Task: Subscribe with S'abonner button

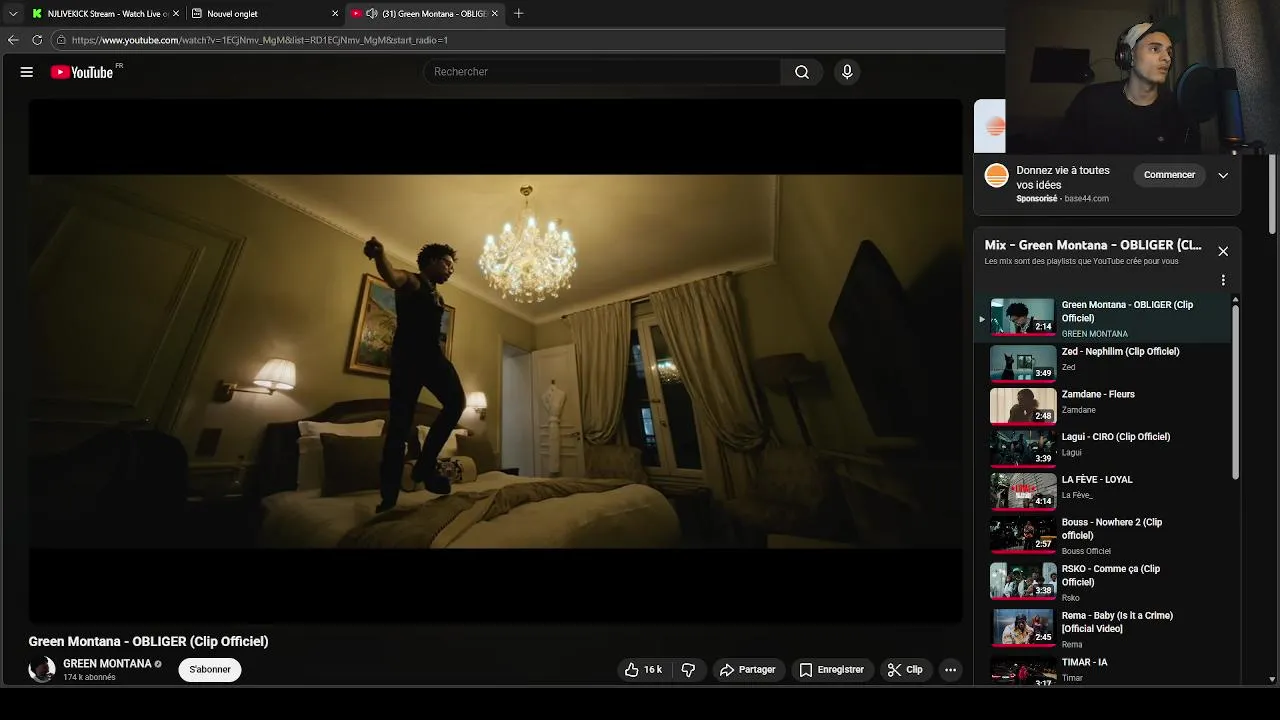Action: coord(210,670)
